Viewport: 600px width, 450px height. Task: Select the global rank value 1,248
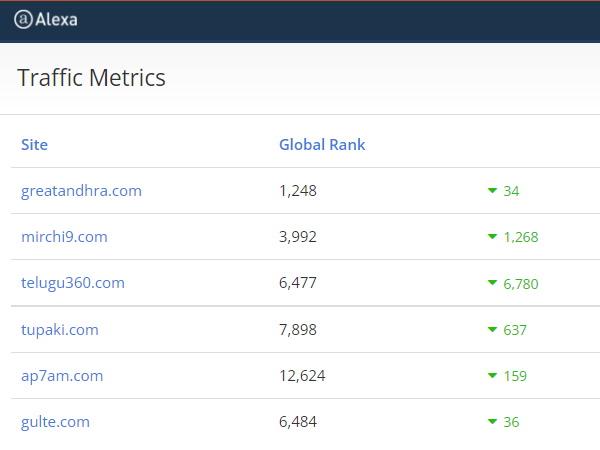(x=298, y=191)
